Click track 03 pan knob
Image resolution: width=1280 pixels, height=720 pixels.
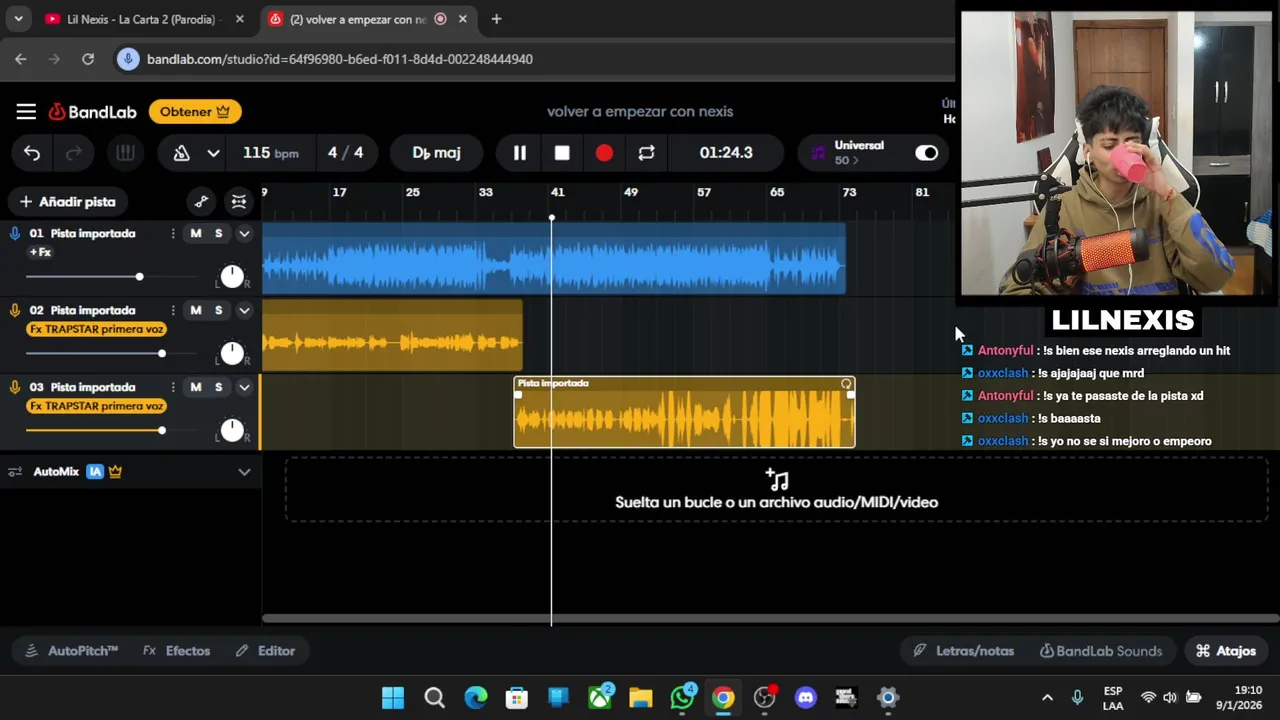pos(232,430)
